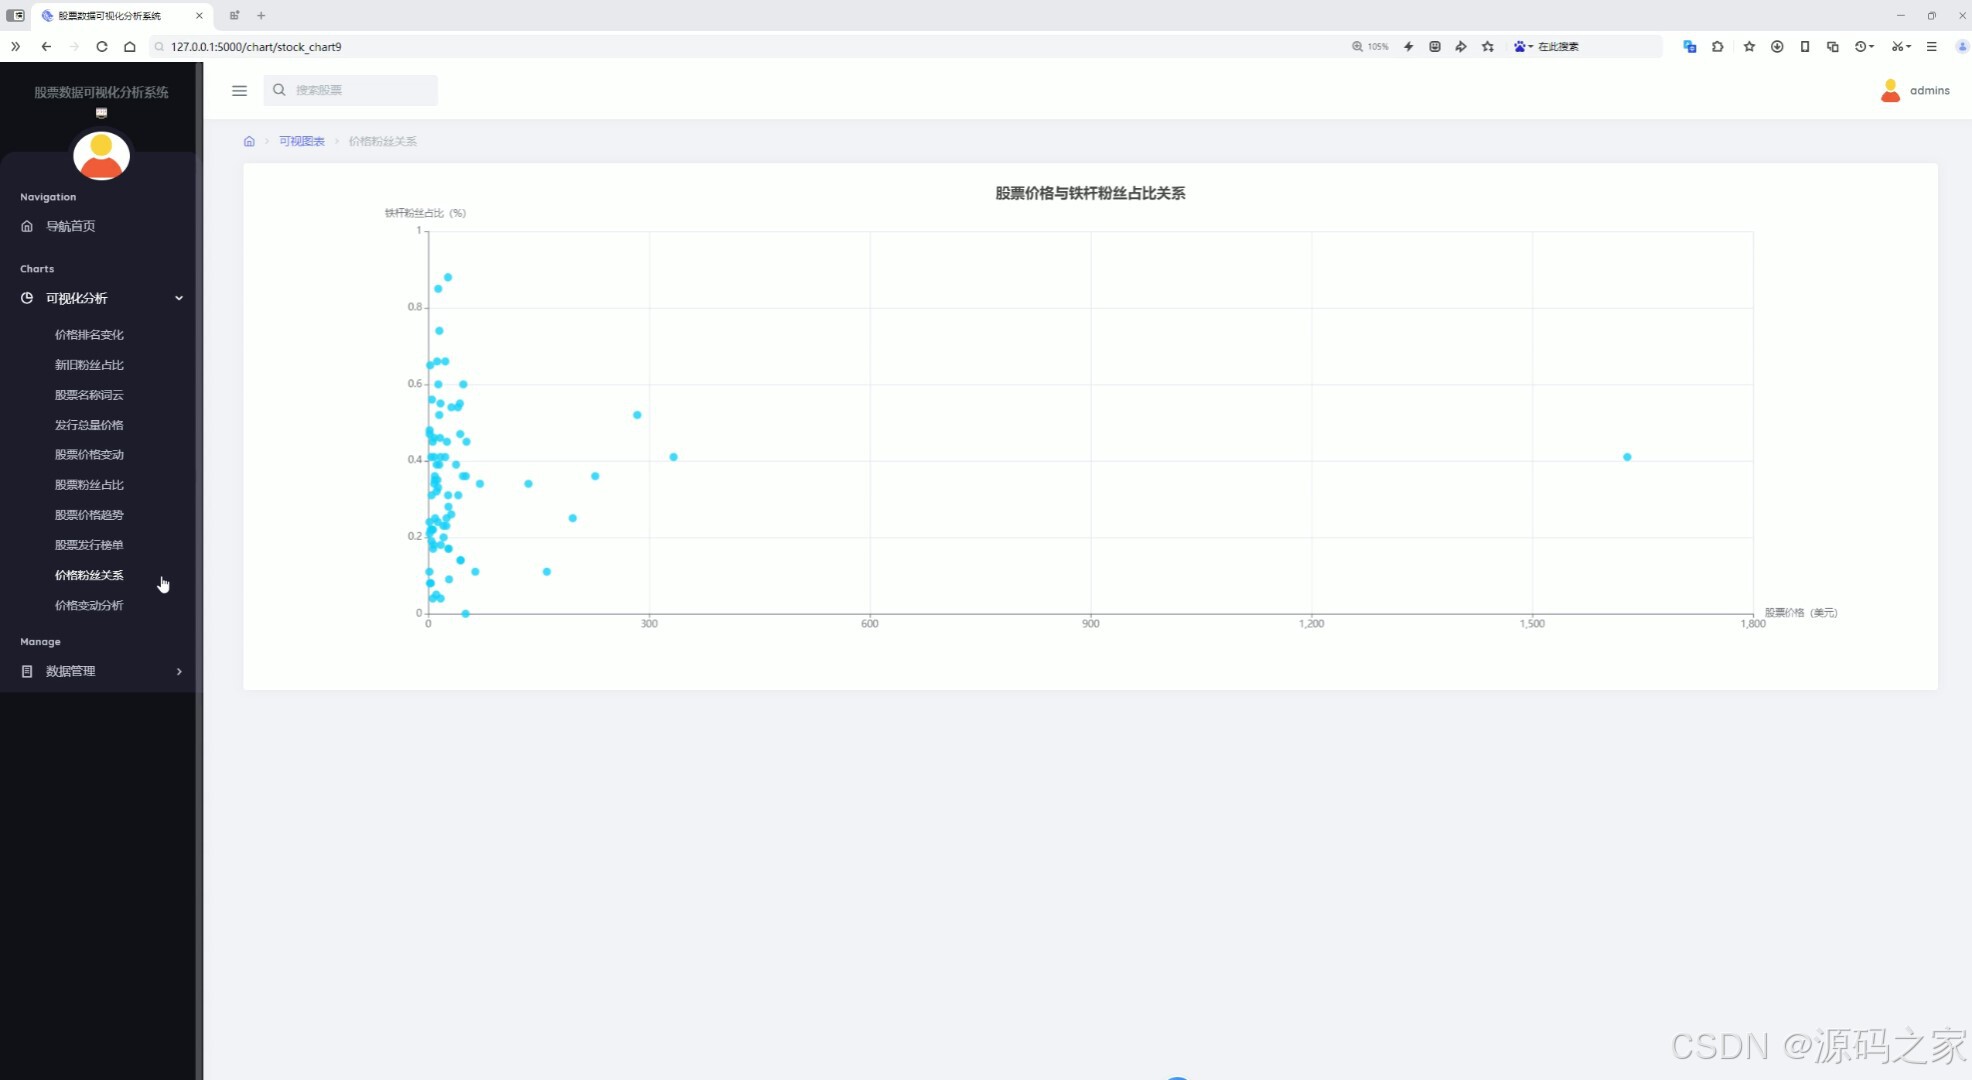
Task: Expand the 数据管理 menu arrow
Action: click(179, 671)
